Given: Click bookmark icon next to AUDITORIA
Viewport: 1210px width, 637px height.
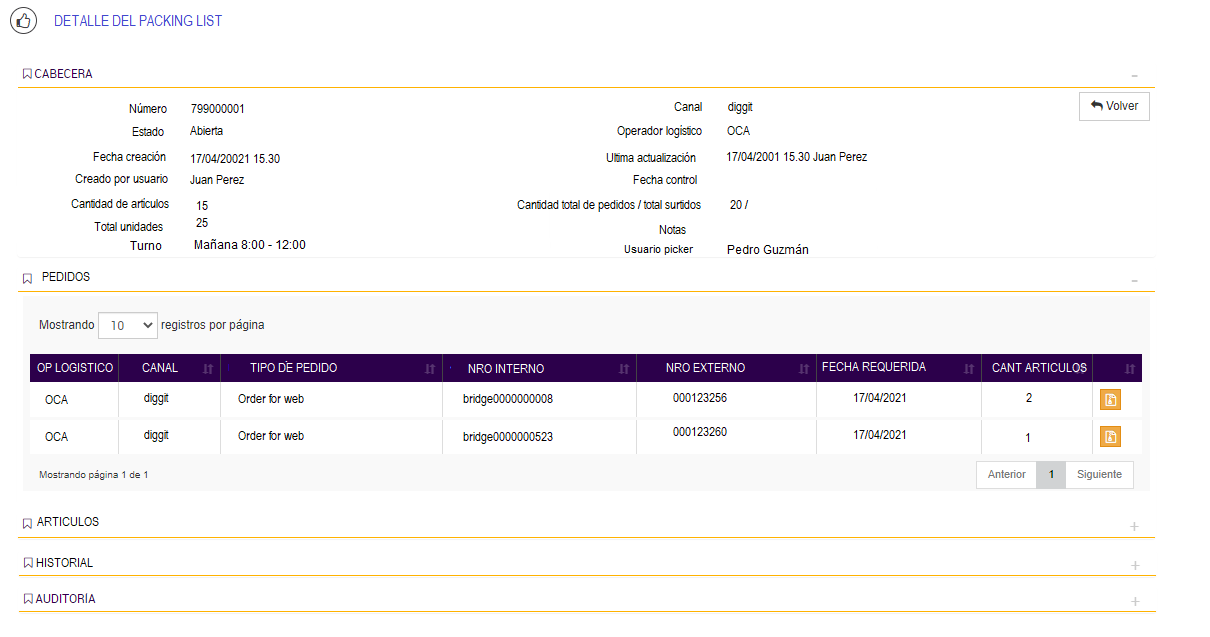Looking at the screenshot, I should [27, 599].
